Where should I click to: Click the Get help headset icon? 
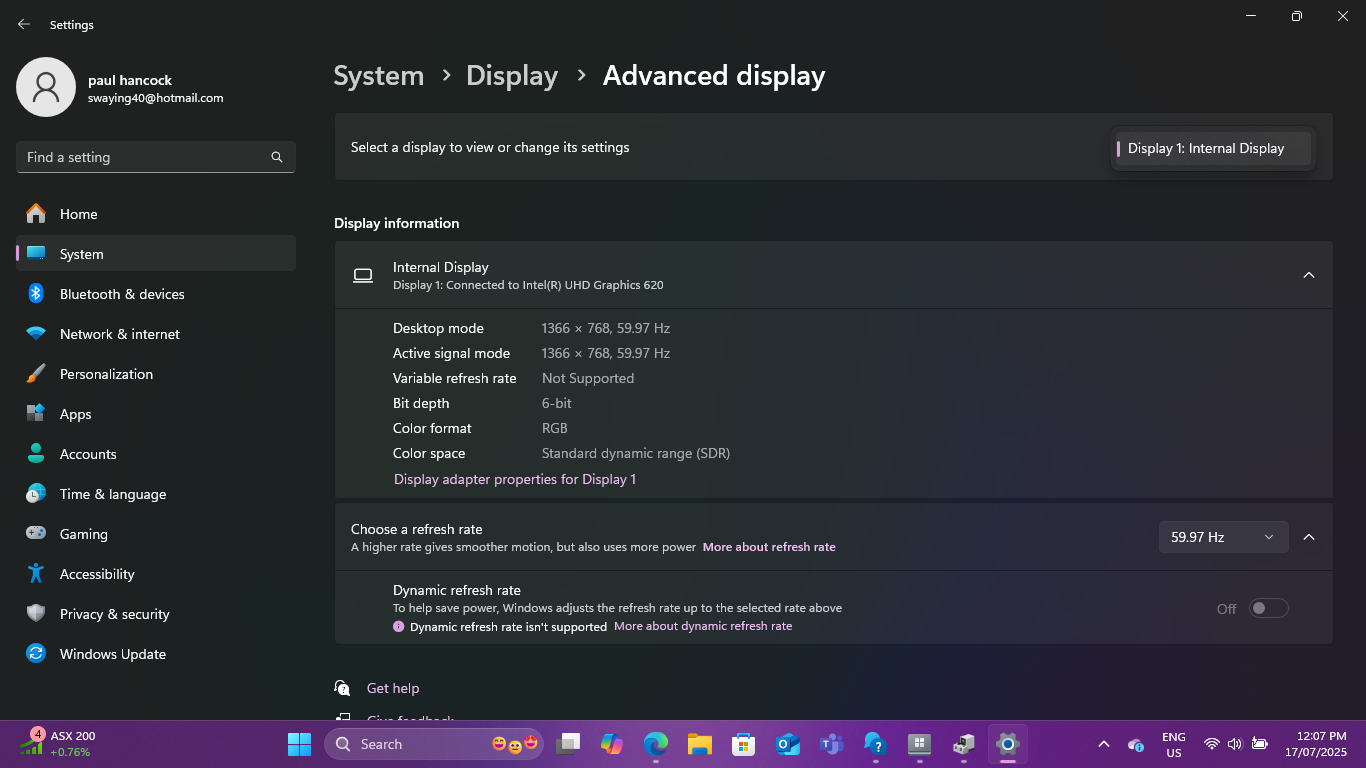pyautogui.click(x=343, y=688)
